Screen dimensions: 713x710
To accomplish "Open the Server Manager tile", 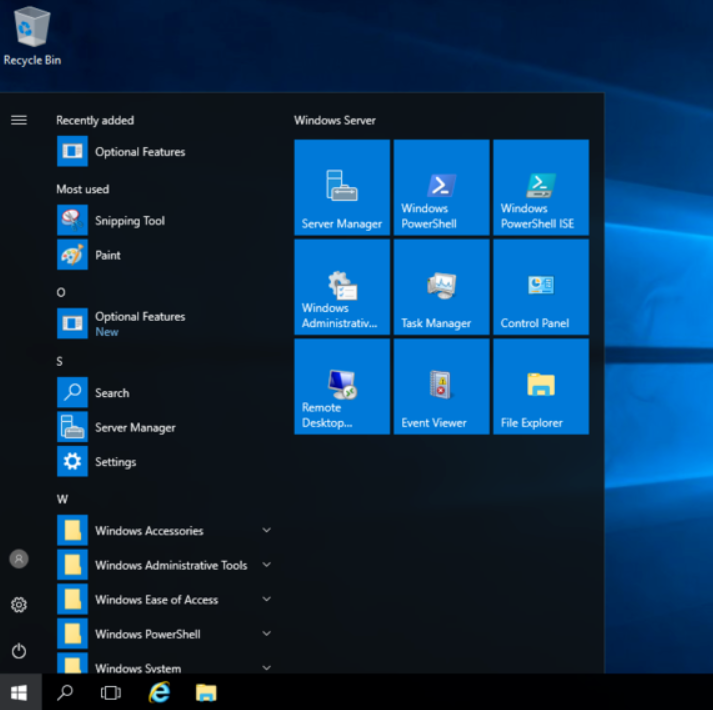I will click(342, 187).
